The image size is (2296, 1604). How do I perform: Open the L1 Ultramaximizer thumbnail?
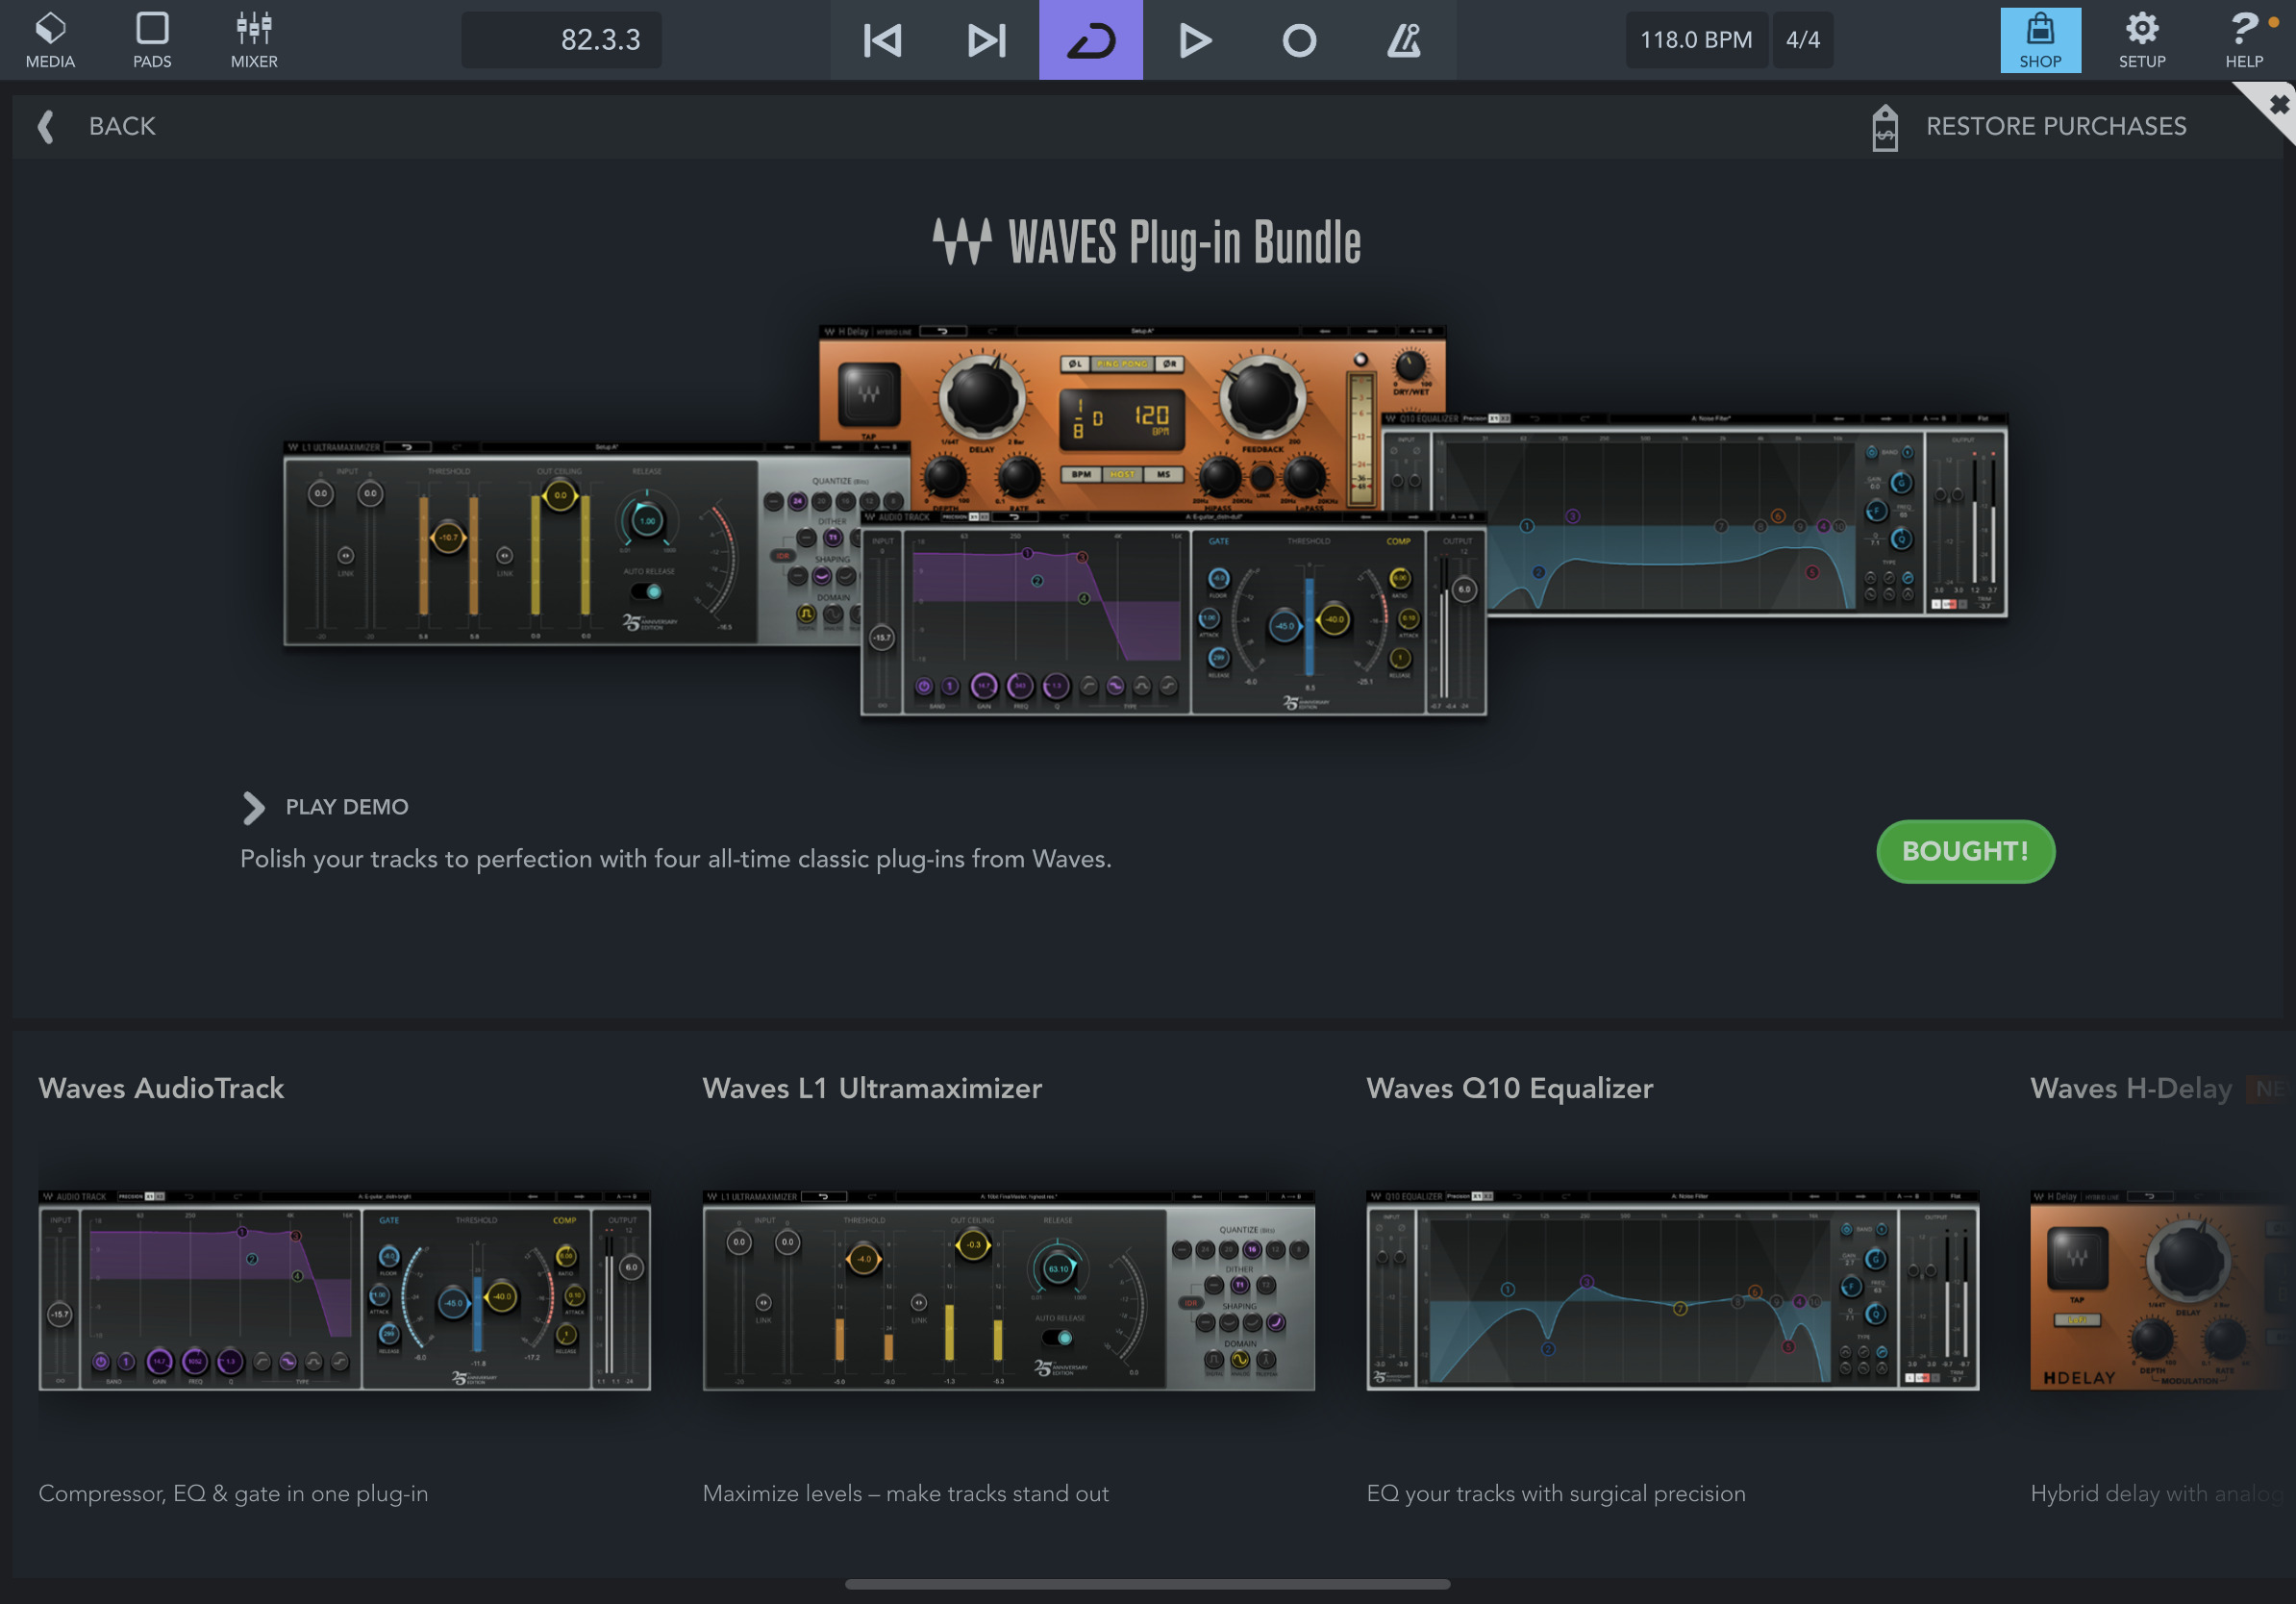(1008, 1290)
